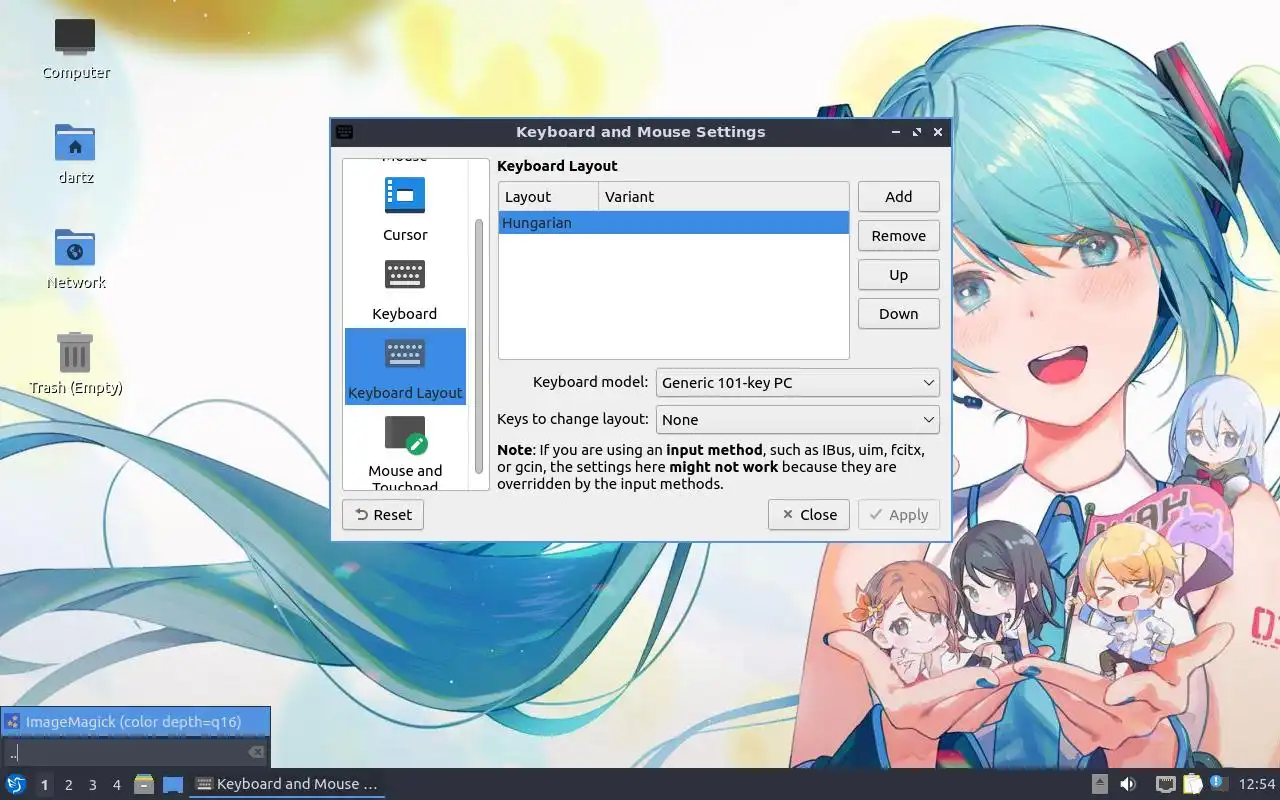Click the Keyboard and Mouse taskbar entry
1280x800 pixels.
287,784
